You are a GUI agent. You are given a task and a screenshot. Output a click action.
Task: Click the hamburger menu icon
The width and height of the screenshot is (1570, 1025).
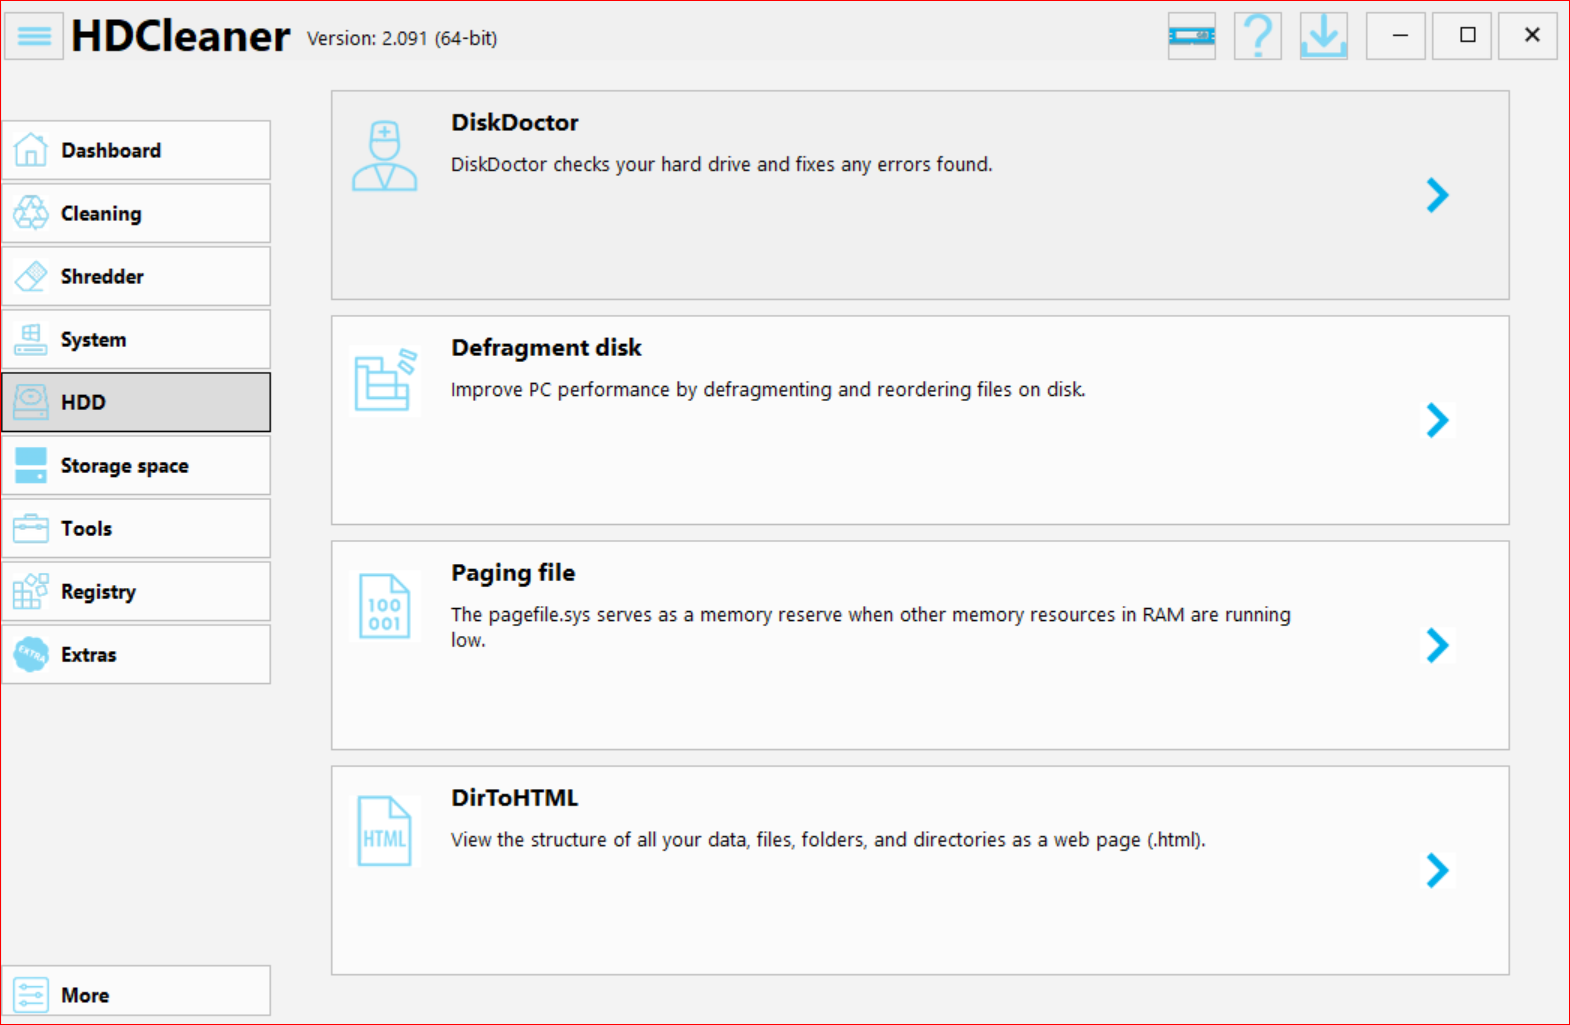pos(34,37)
